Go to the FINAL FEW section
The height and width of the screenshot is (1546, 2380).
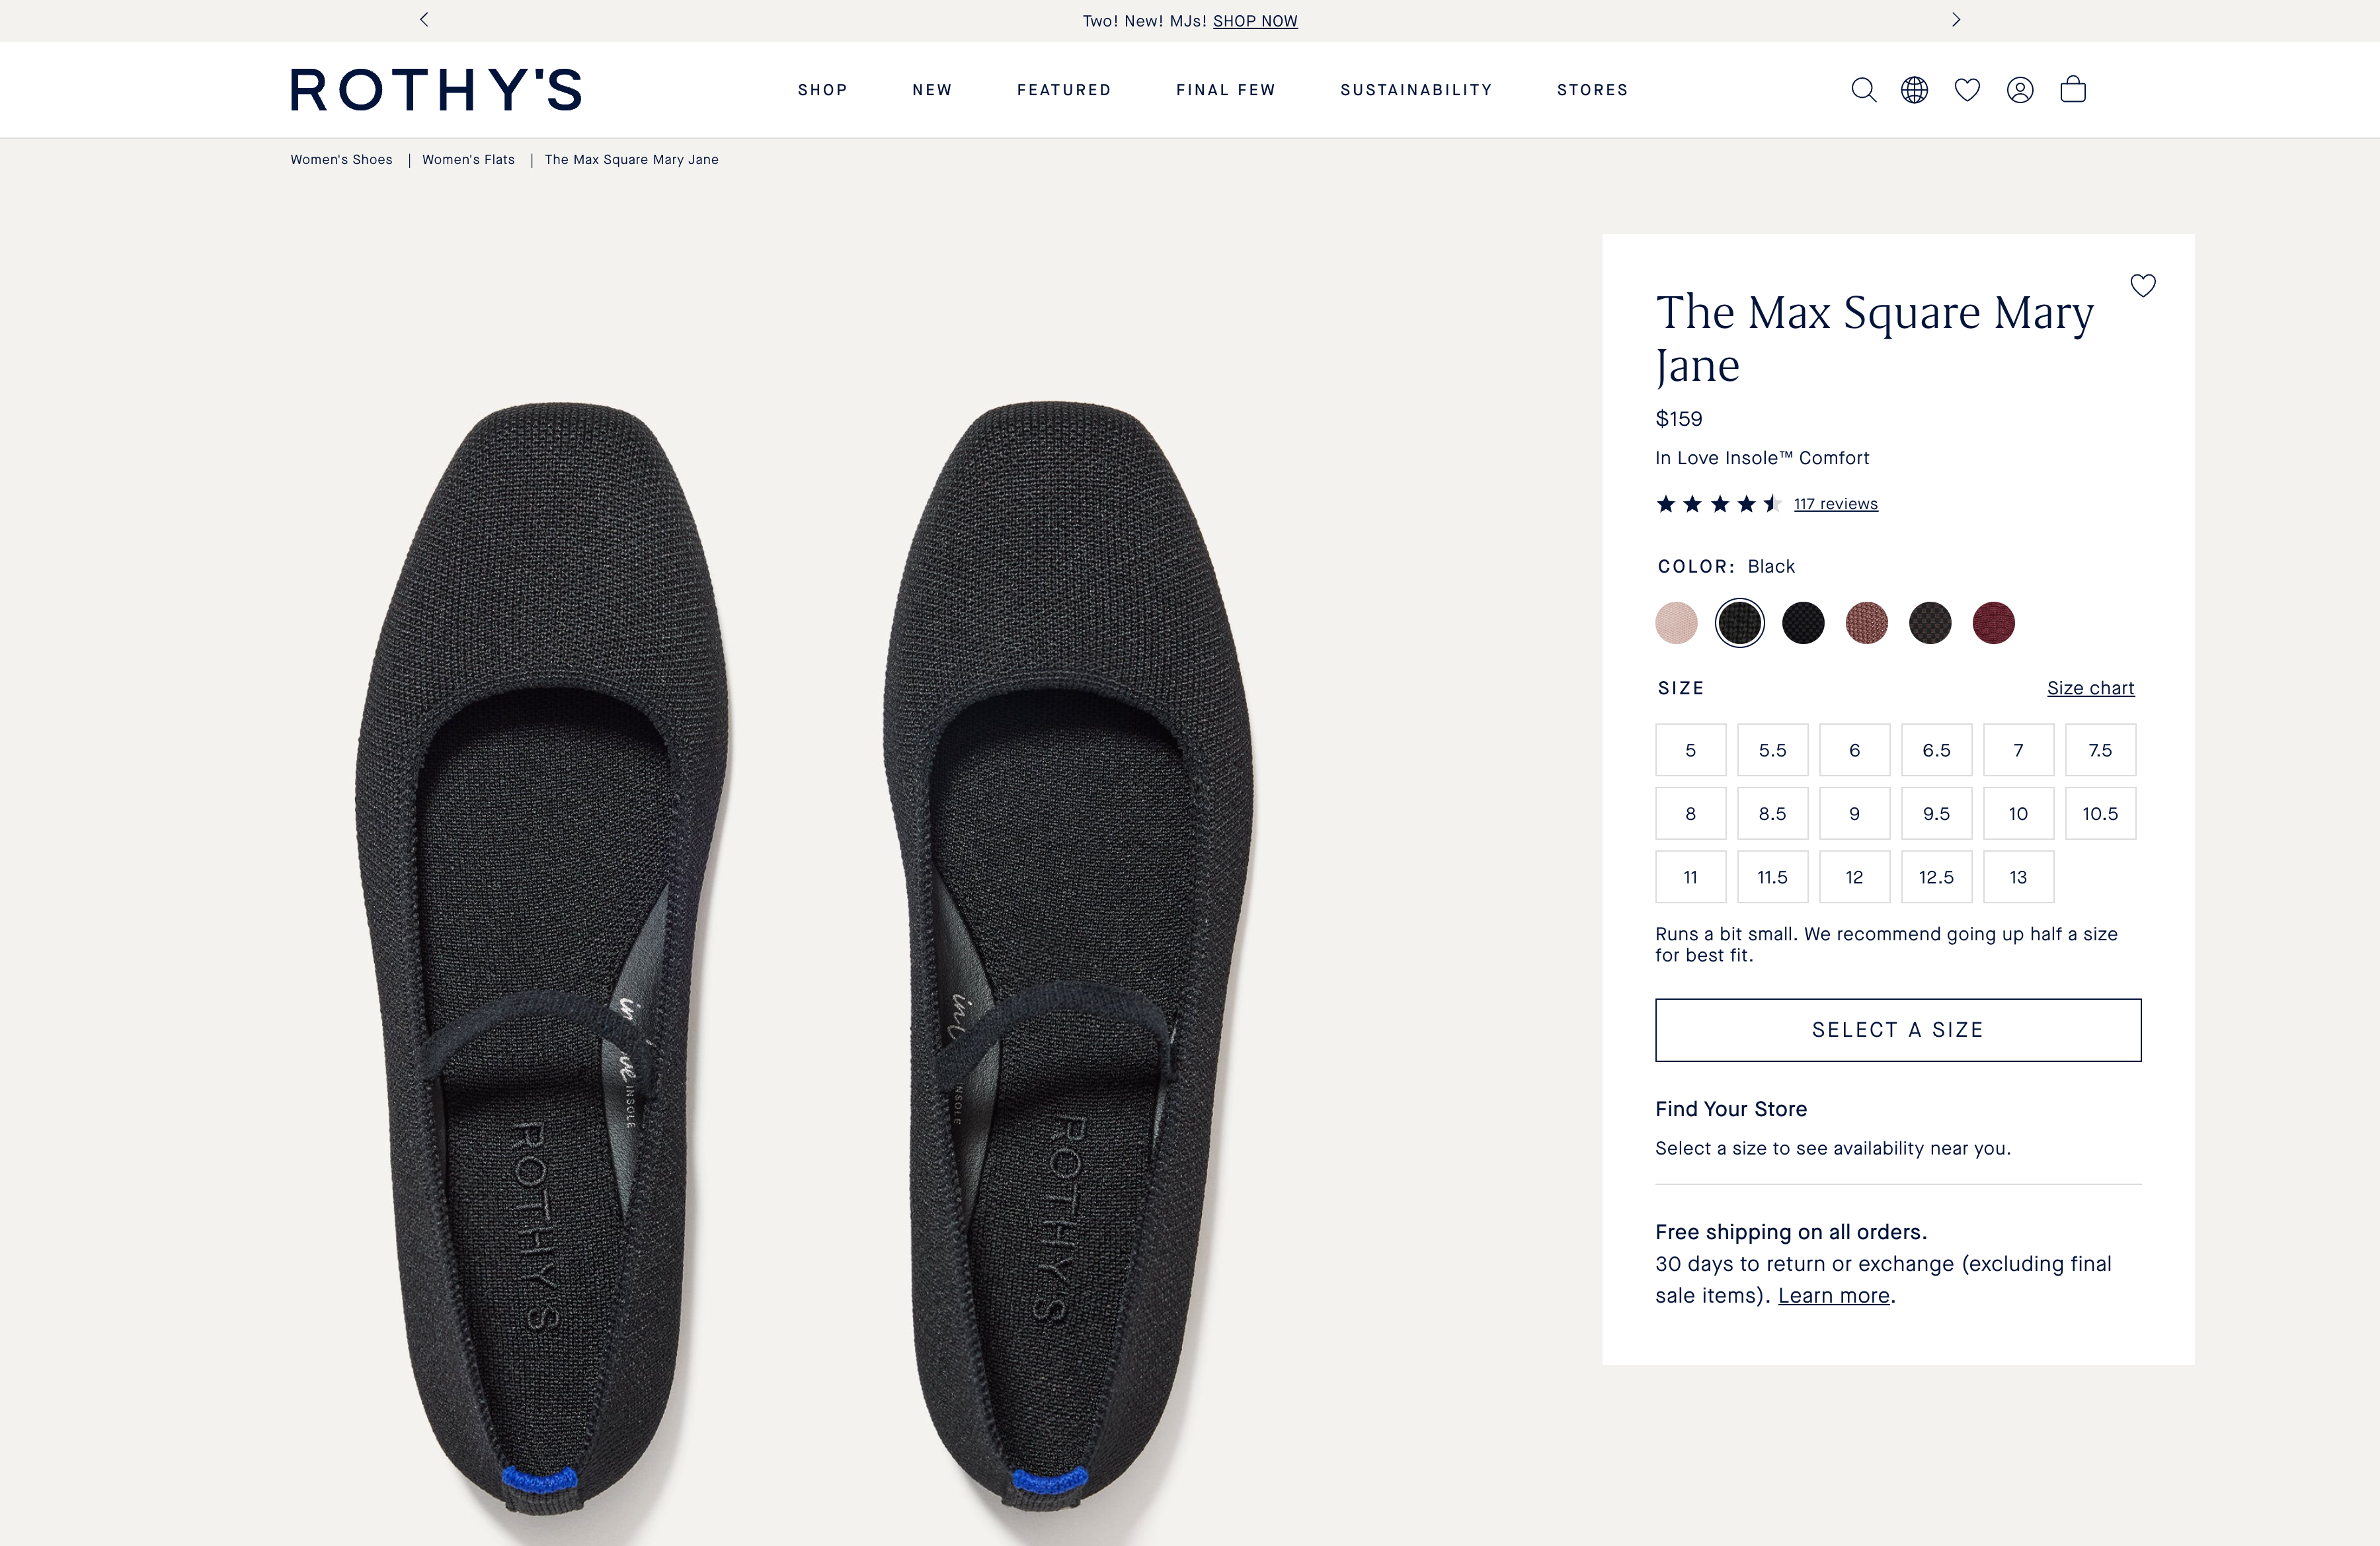pyautogui.click(x=1226, y=90)
